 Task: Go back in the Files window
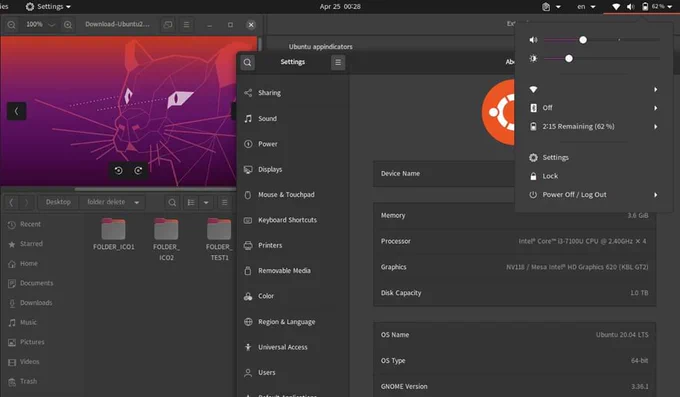(11, 202)
